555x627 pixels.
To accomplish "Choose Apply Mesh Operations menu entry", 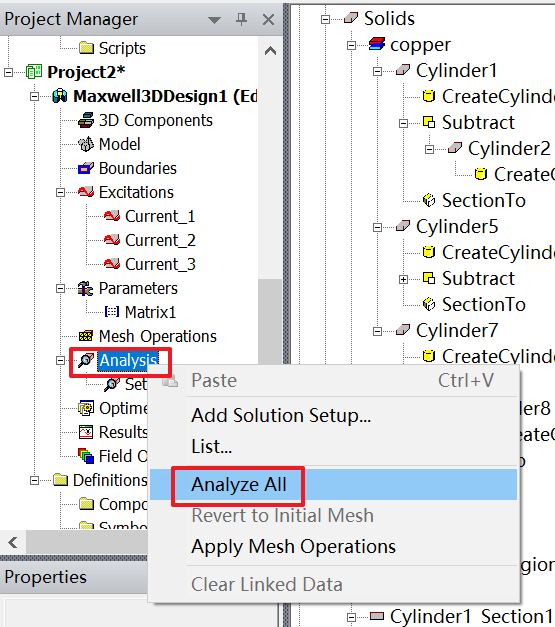I will click(x=293, y=547).
